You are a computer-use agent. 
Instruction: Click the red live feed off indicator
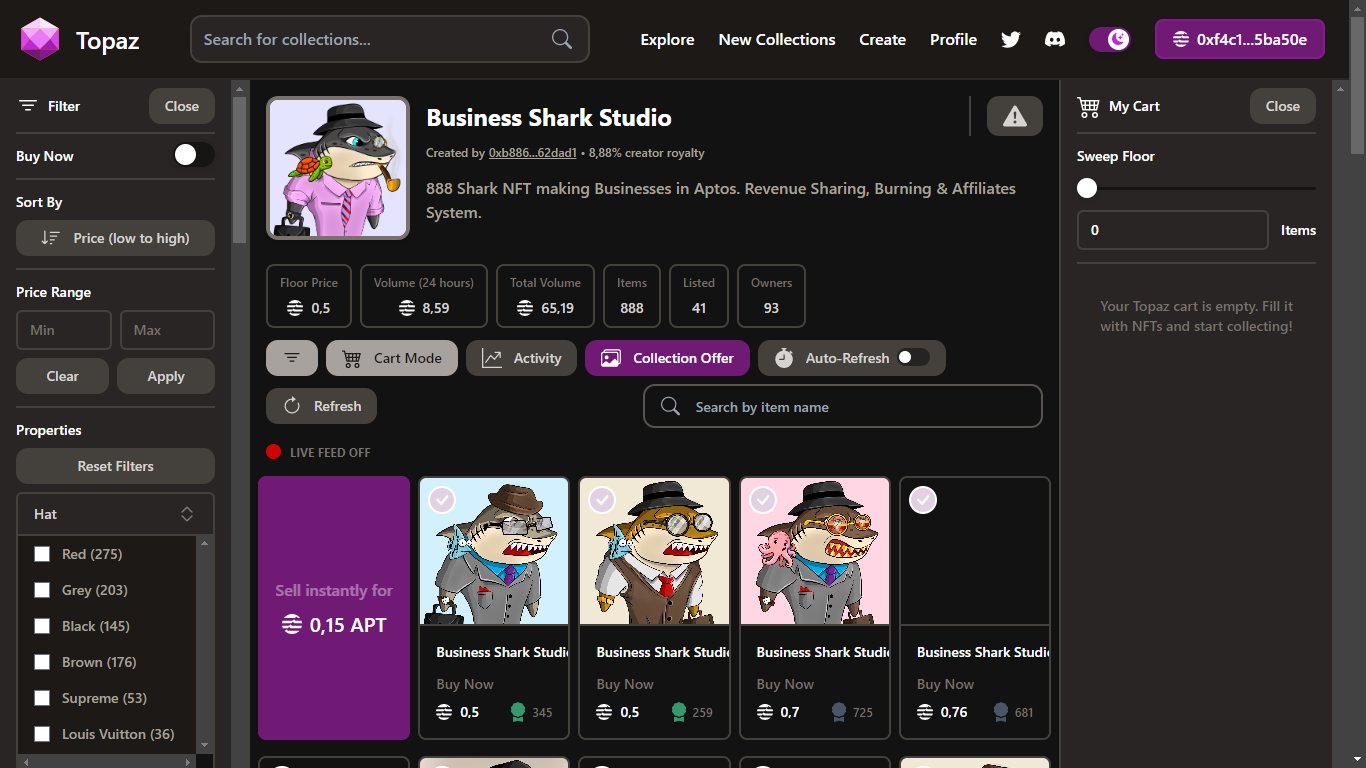point(274,452)
